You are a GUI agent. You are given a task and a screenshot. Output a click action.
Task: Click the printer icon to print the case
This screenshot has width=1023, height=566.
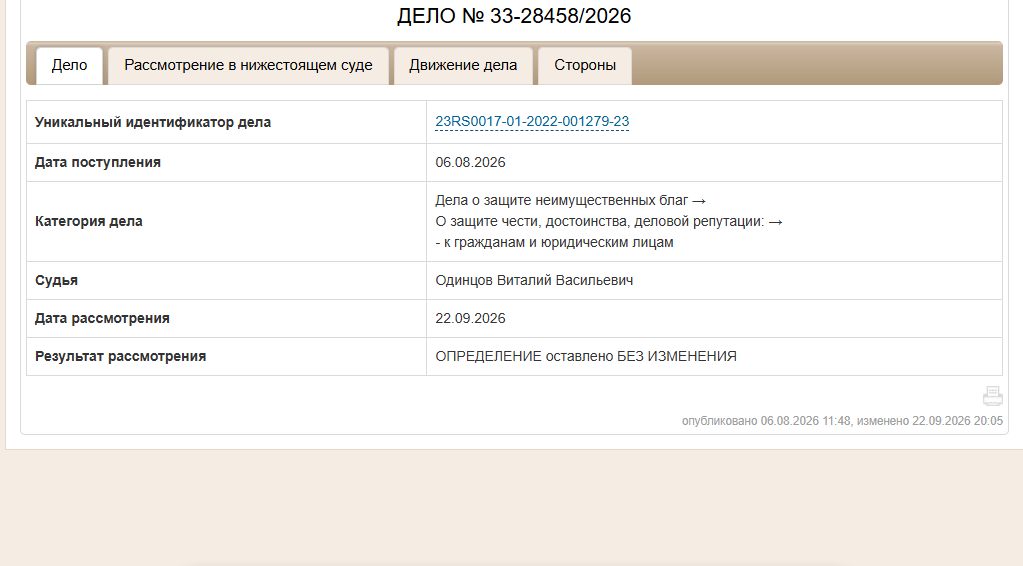point(992,396)
